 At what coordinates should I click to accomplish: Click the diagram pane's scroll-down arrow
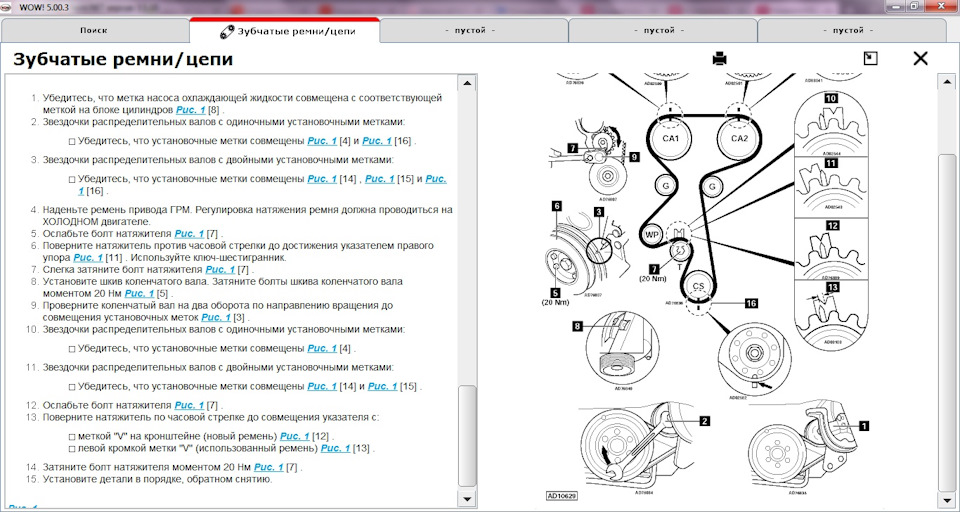pyautogui.click(x=948, y=497)
